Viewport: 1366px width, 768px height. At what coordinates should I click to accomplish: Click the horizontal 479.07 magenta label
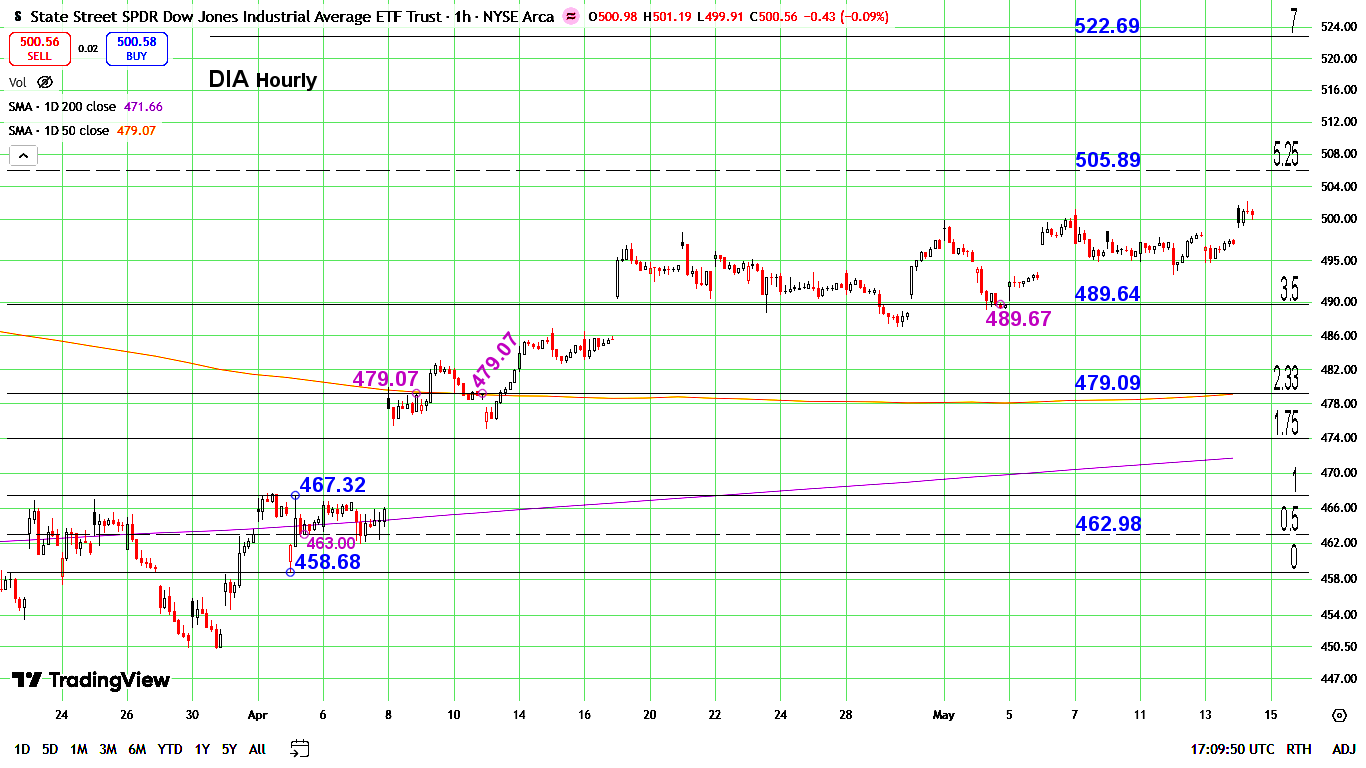[385, 379]
